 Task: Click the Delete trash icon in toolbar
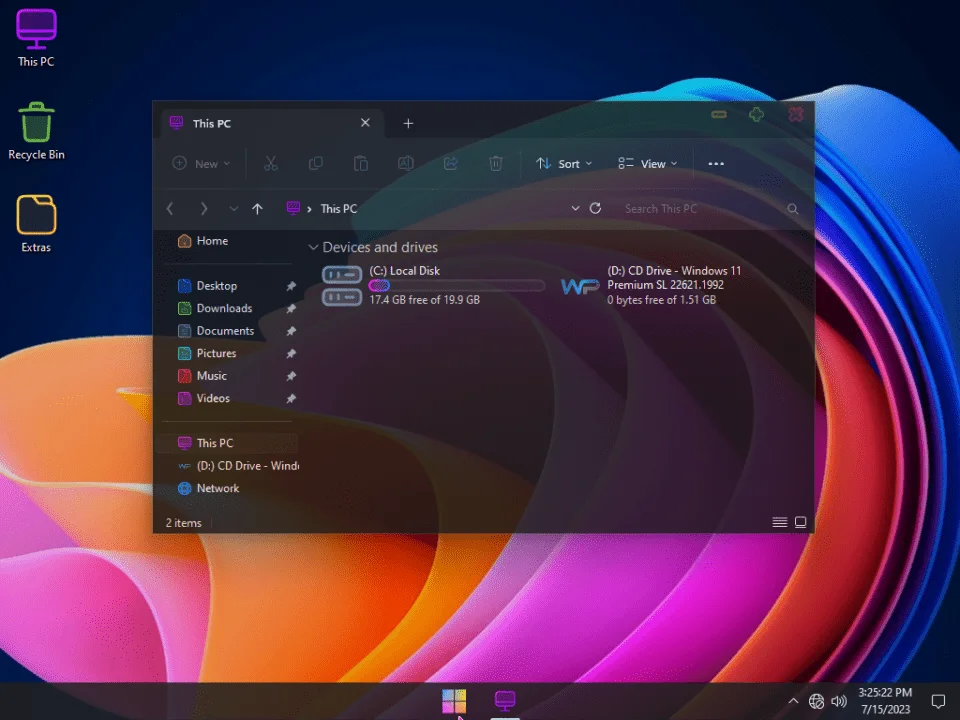point(496,163)
